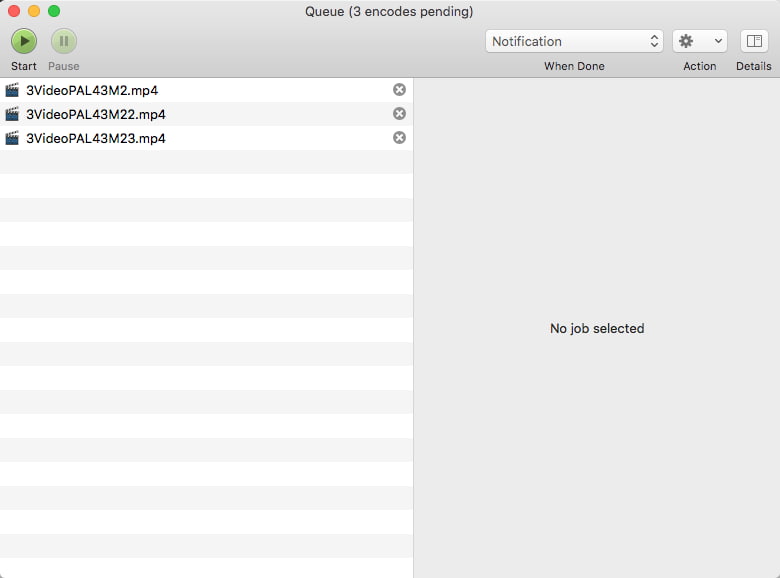The image size is (780, 578).
Task: Click the clapperboard icon of 3VideoPAL43M23.mp4
Action: [12, 138]
